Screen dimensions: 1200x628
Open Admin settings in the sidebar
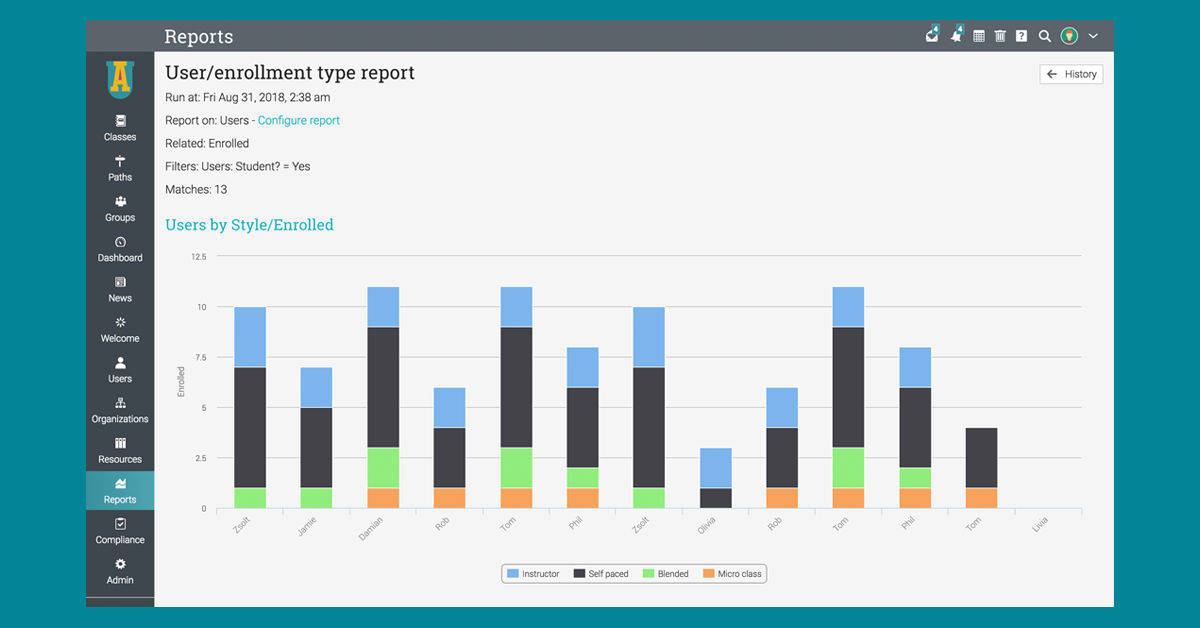120,570
